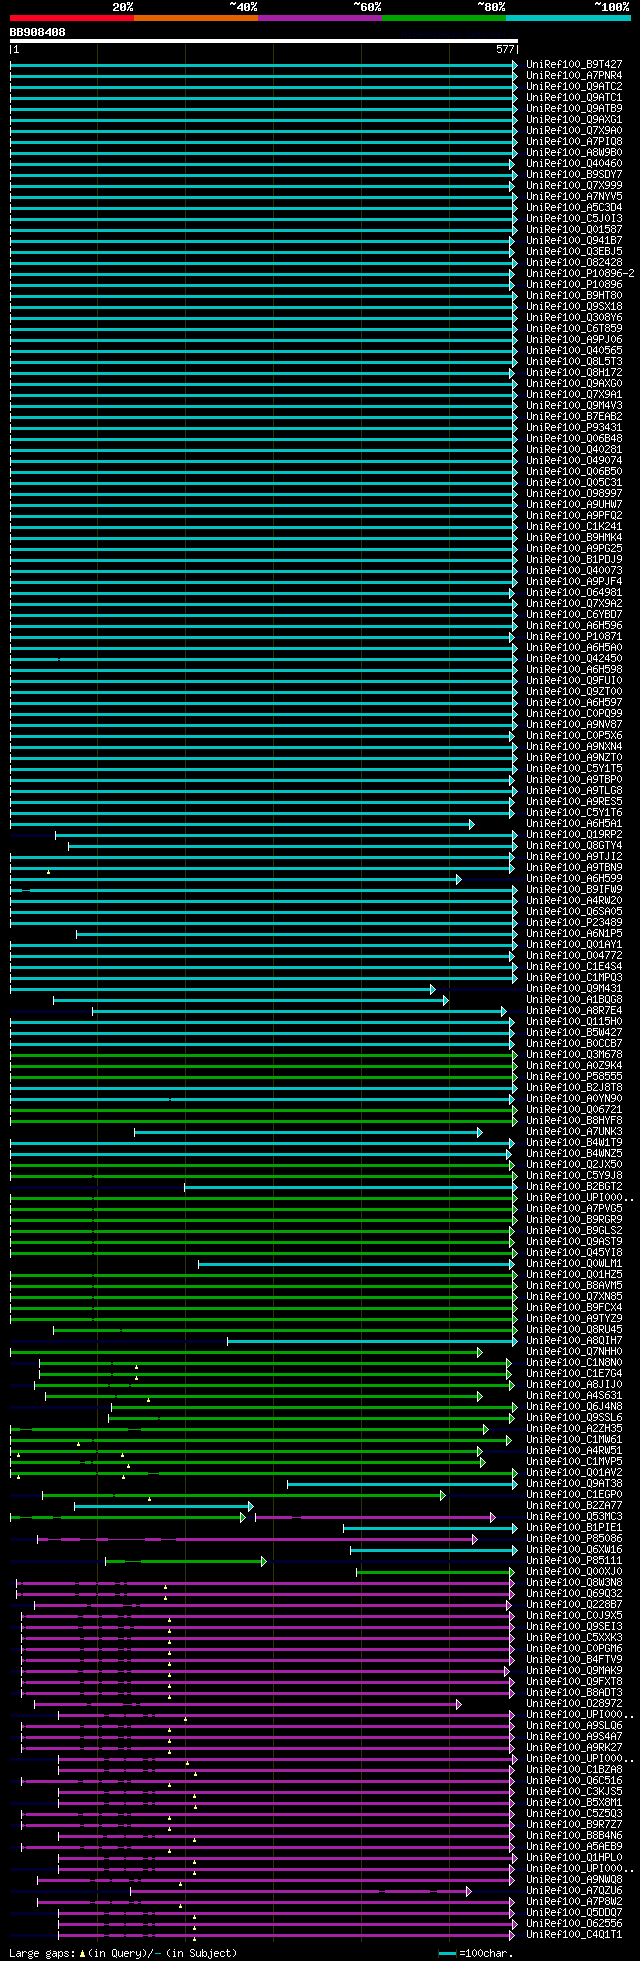Click the green ~80% identity legend segment
Viewport: 640px width, 1961px height.
[443, 18]
